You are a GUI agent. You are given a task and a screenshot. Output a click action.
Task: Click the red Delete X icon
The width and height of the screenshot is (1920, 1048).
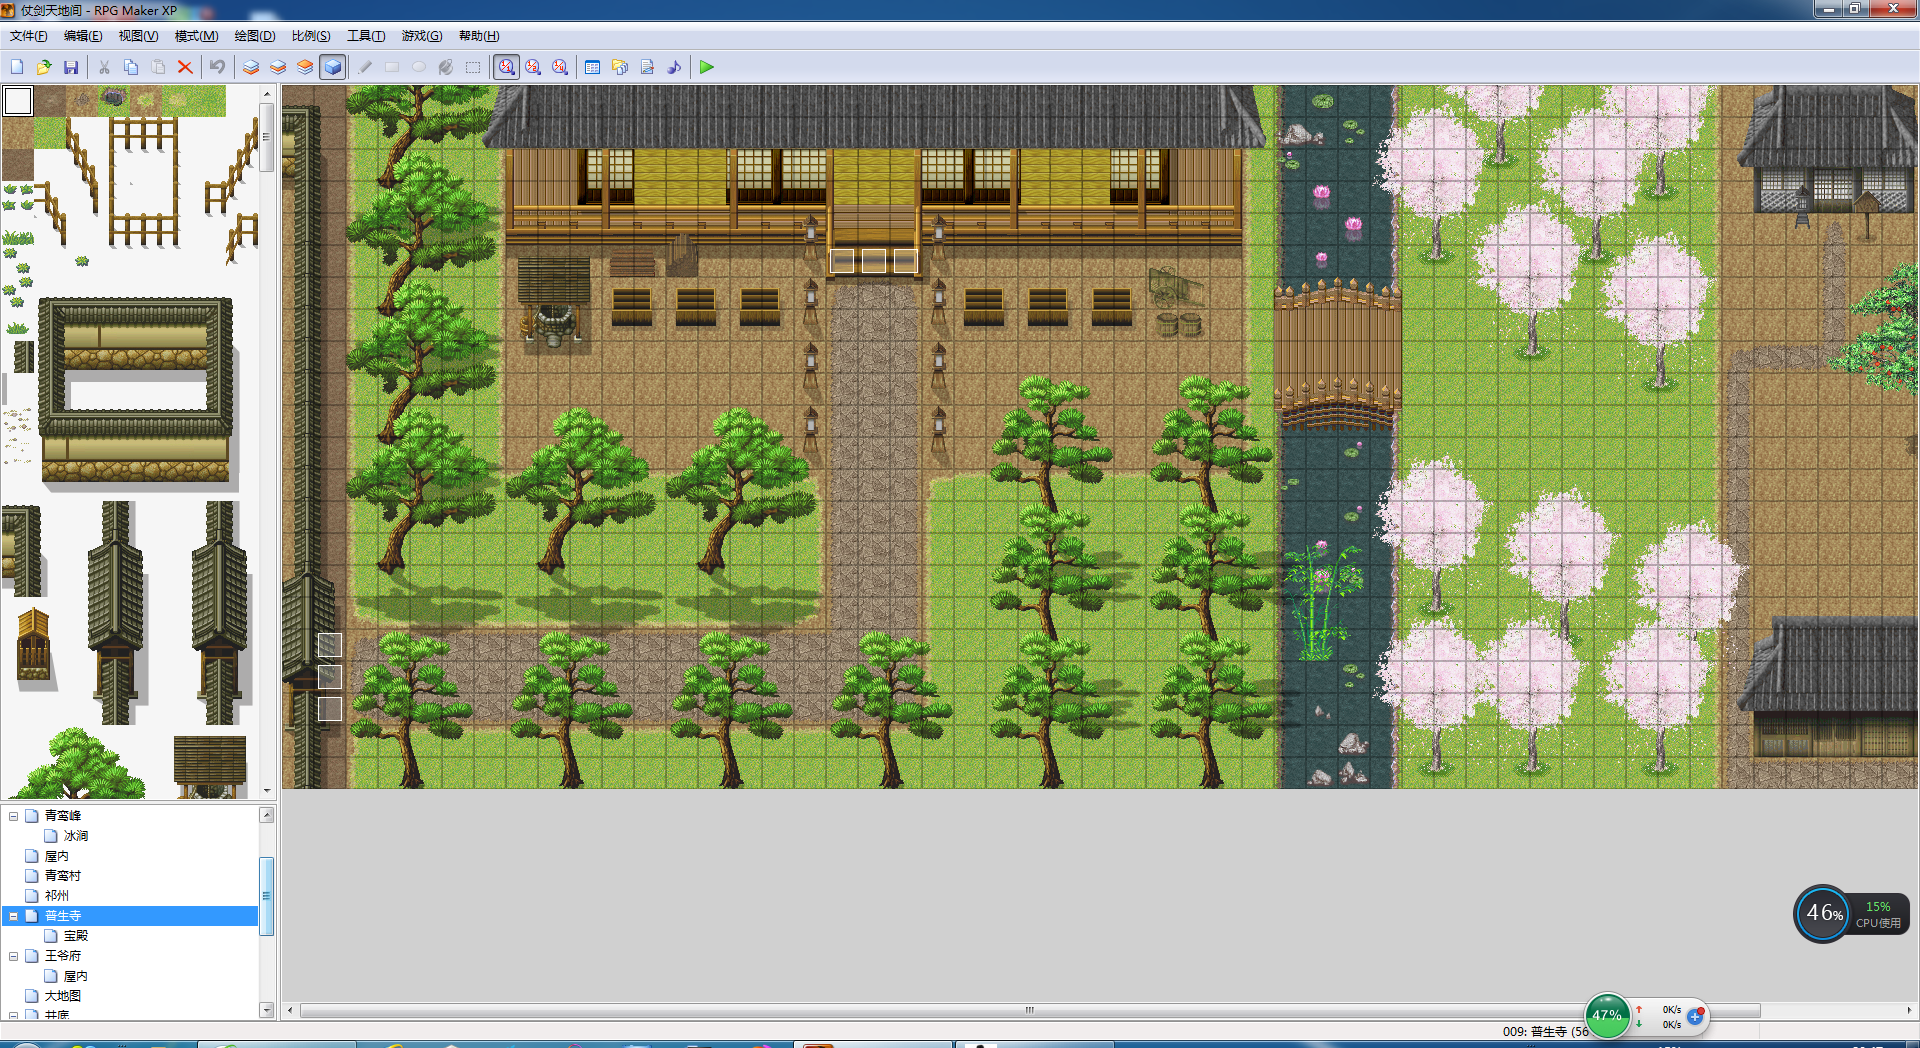[x=185, y=67]
